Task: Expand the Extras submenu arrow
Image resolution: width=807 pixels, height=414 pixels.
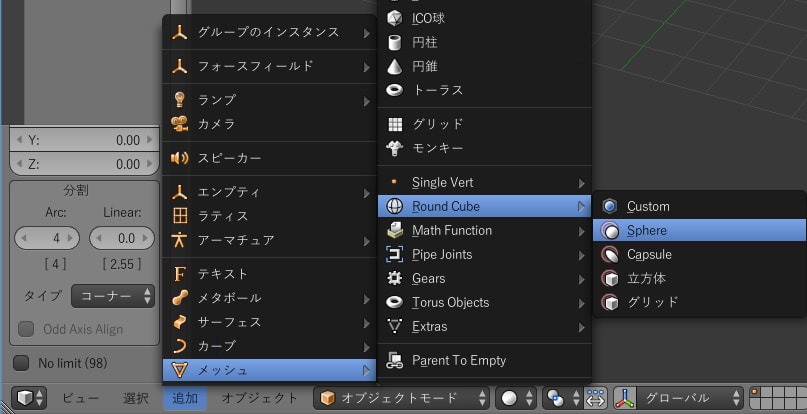Action: click(x=581, y=327)
